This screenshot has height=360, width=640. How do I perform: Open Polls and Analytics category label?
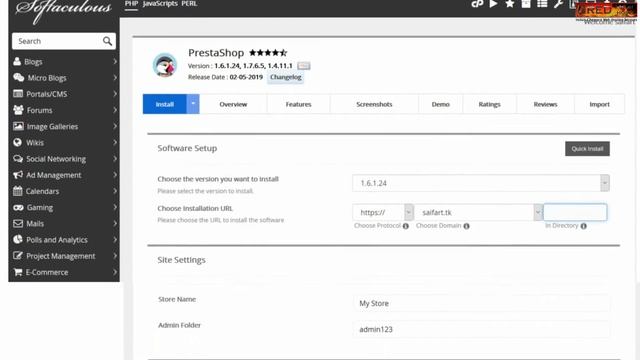coord(57,240)
